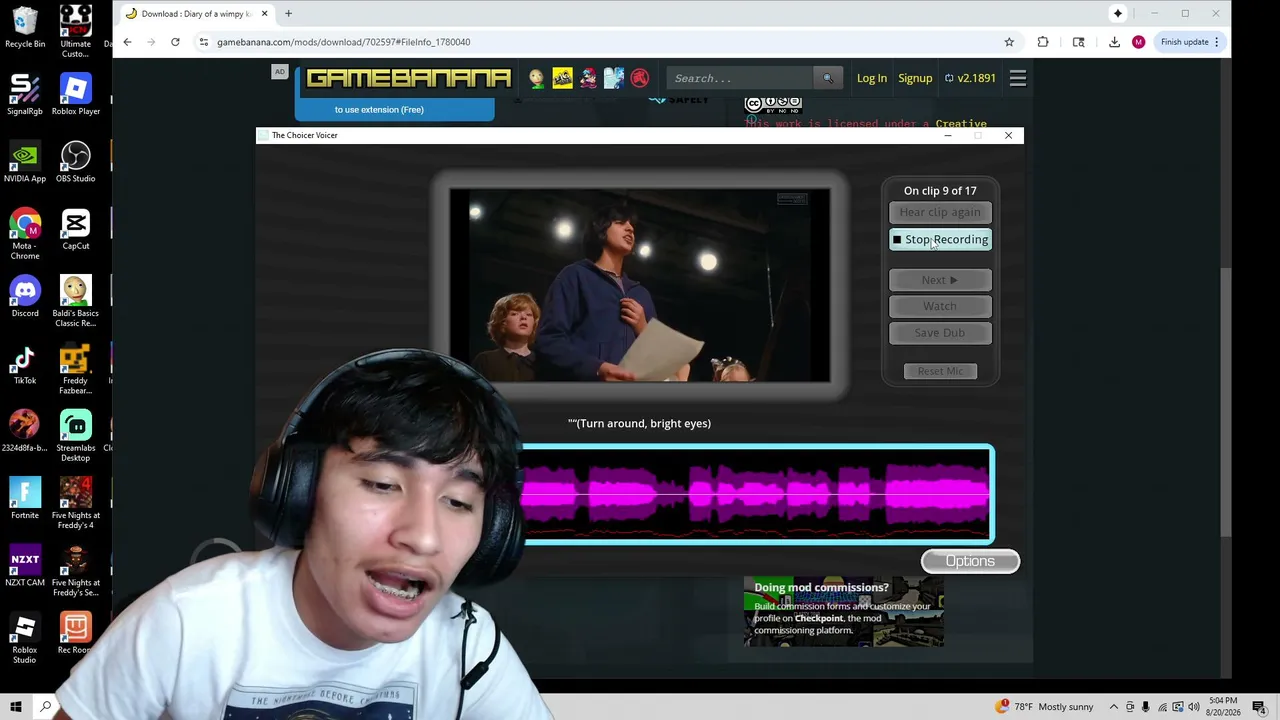The width and height of the screenshot is (1280, 720).
Task: Focus the GameBanana search field
Action: pos(742,78)
